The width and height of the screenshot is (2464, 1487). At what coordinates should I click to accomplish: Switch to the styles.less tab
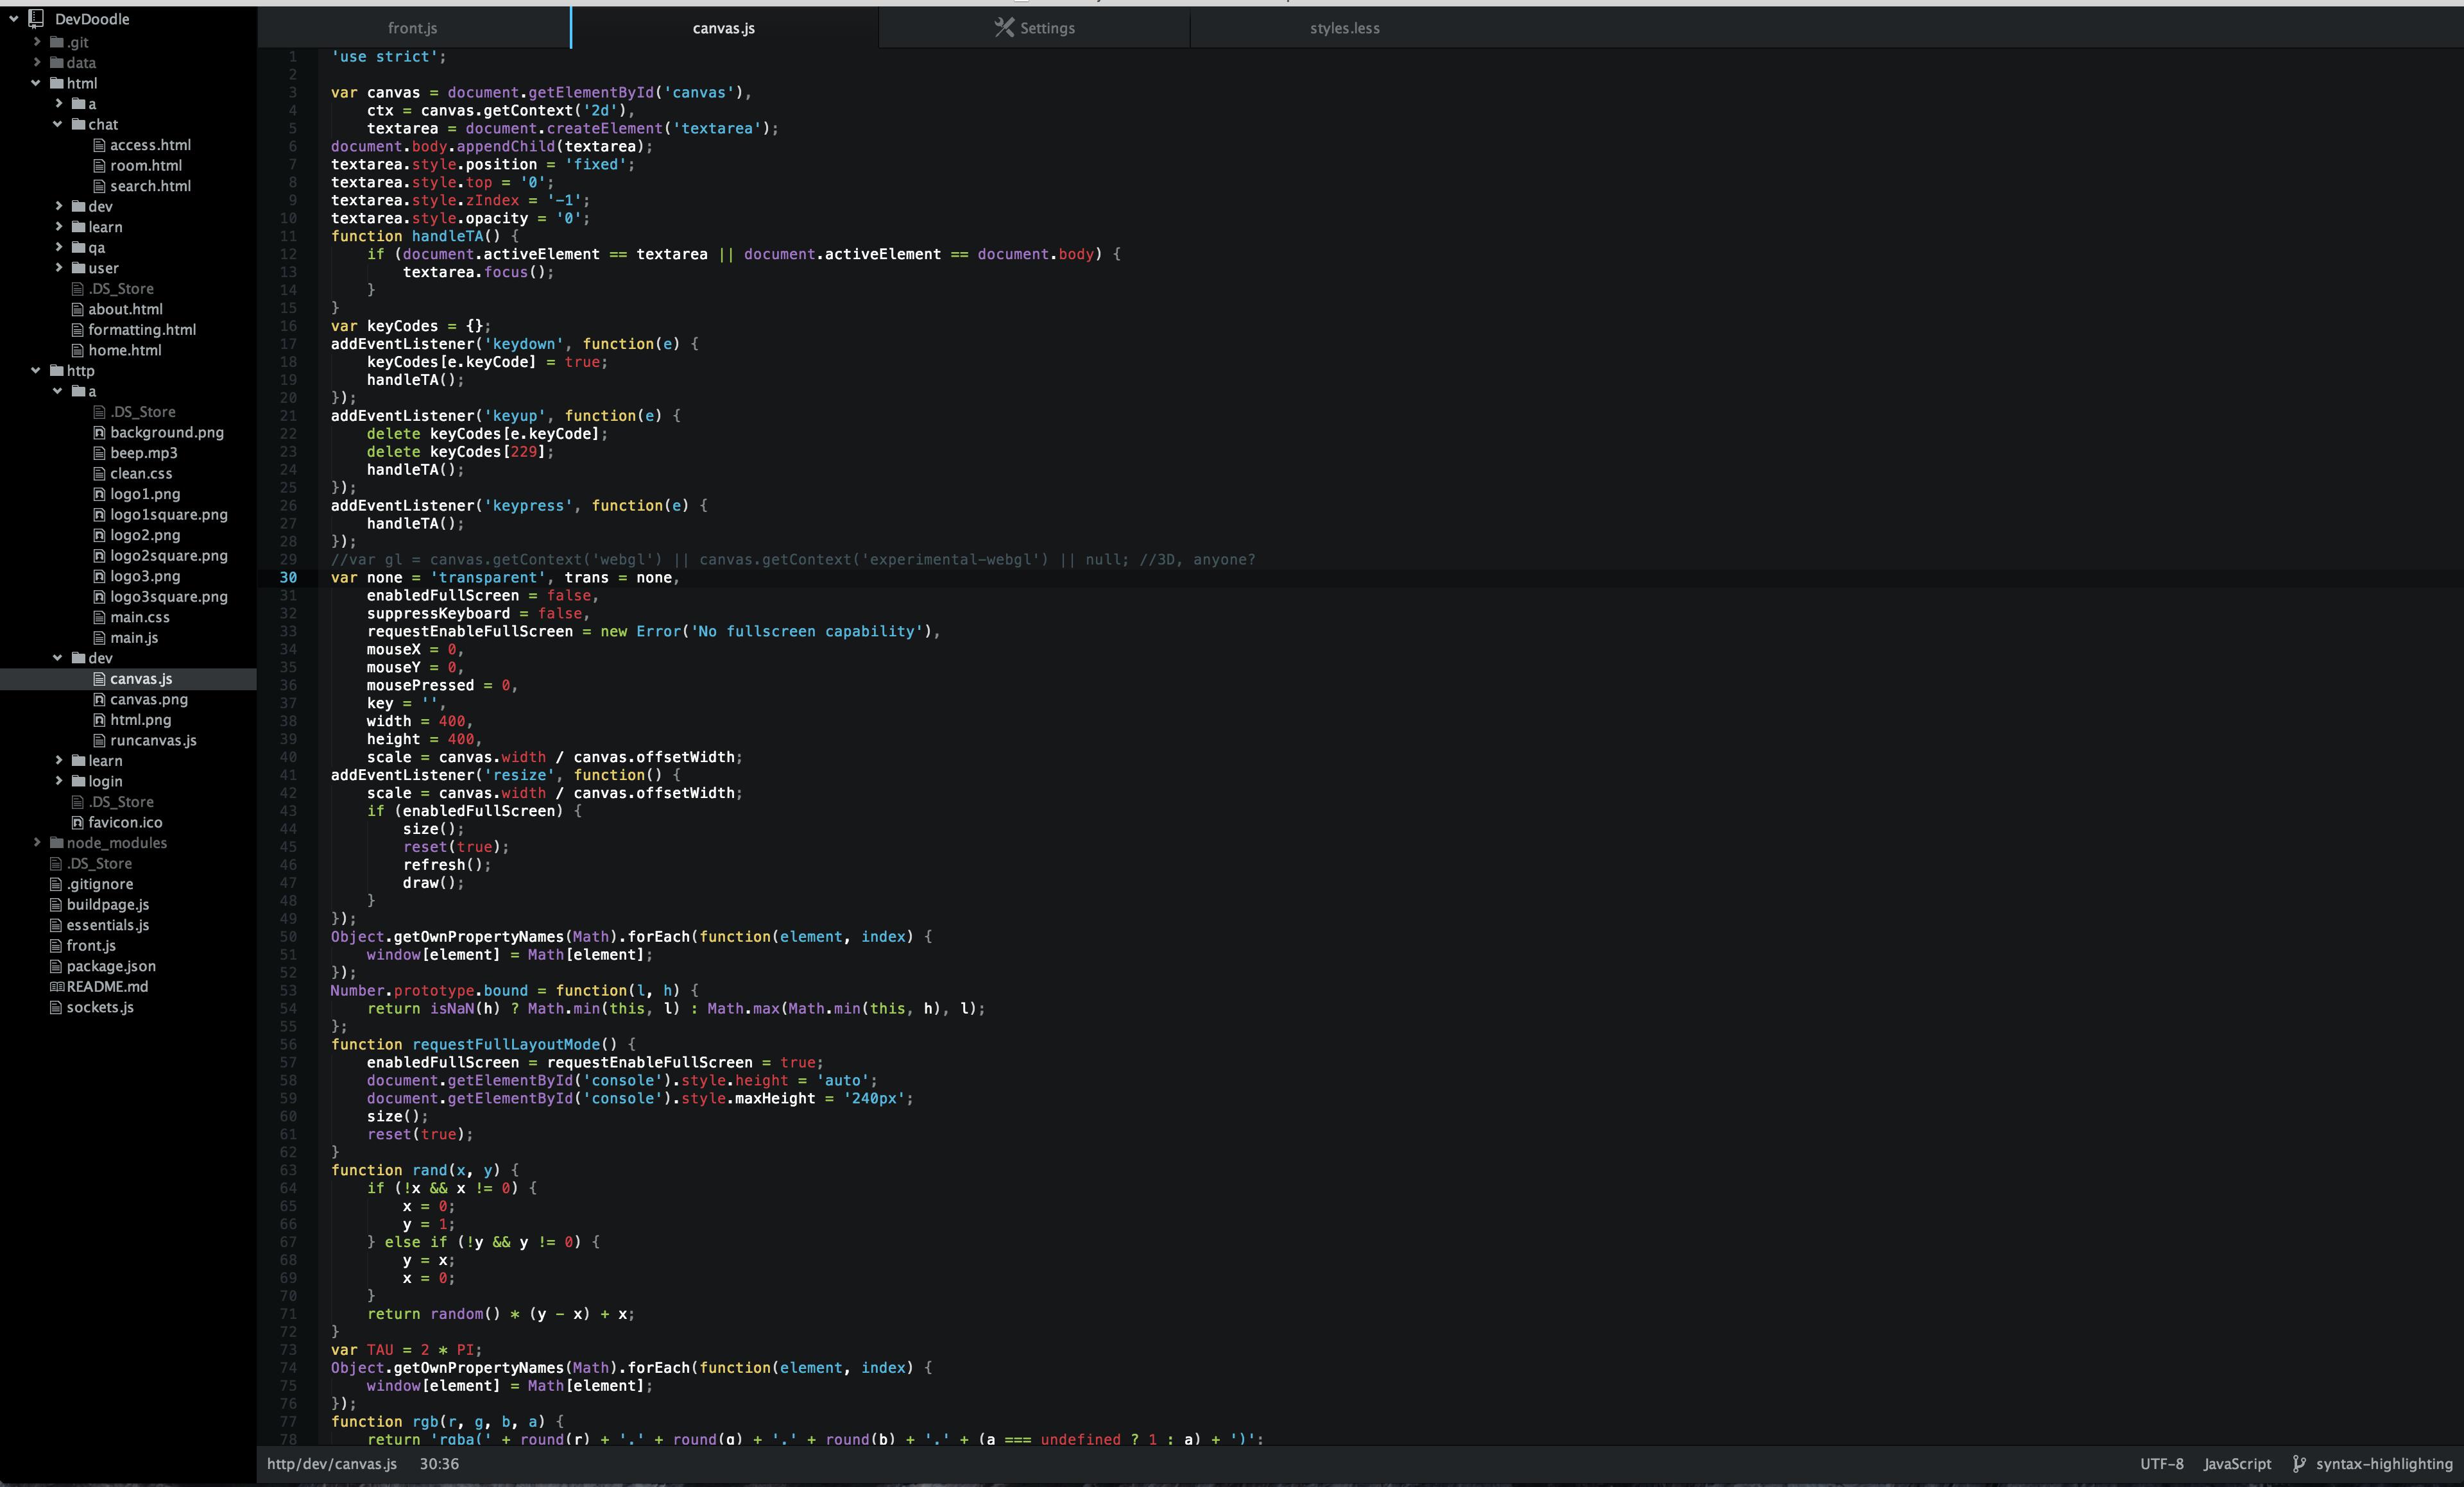tap(1345, 28)
